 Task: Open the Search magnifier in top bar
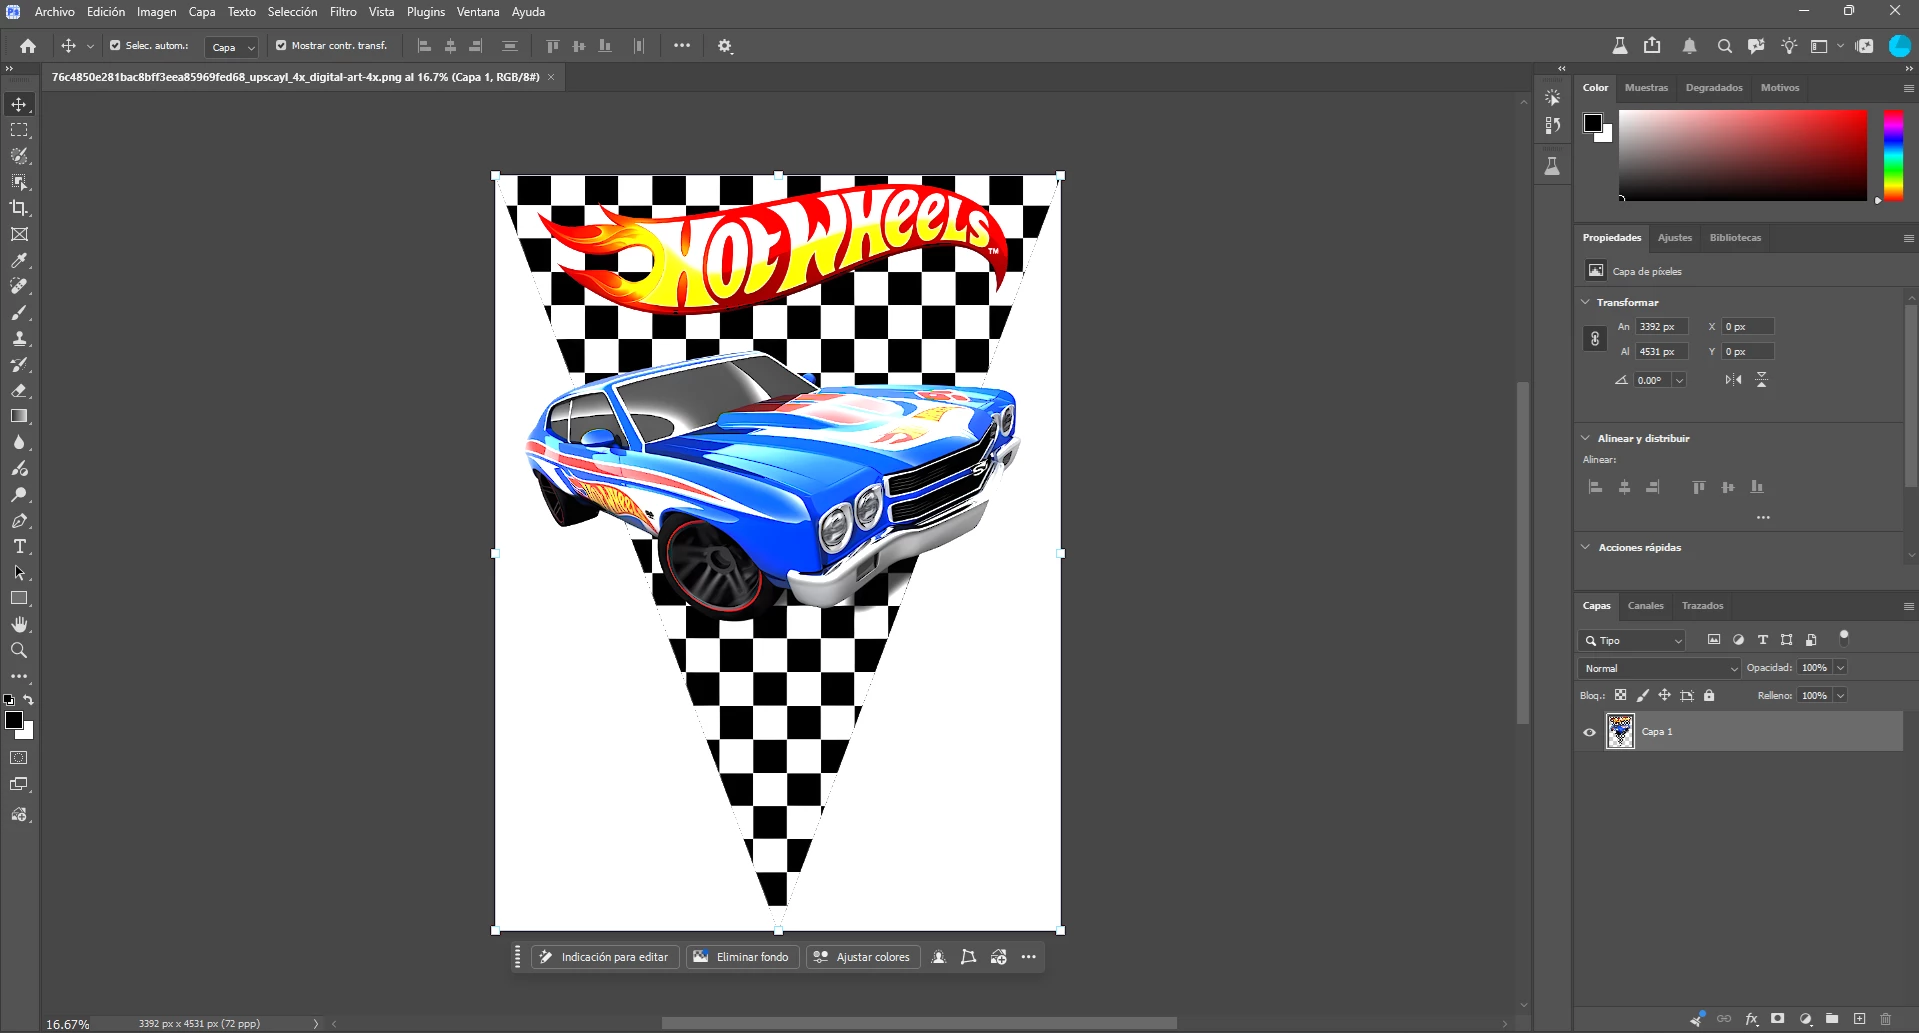[x=1724, y=46]
